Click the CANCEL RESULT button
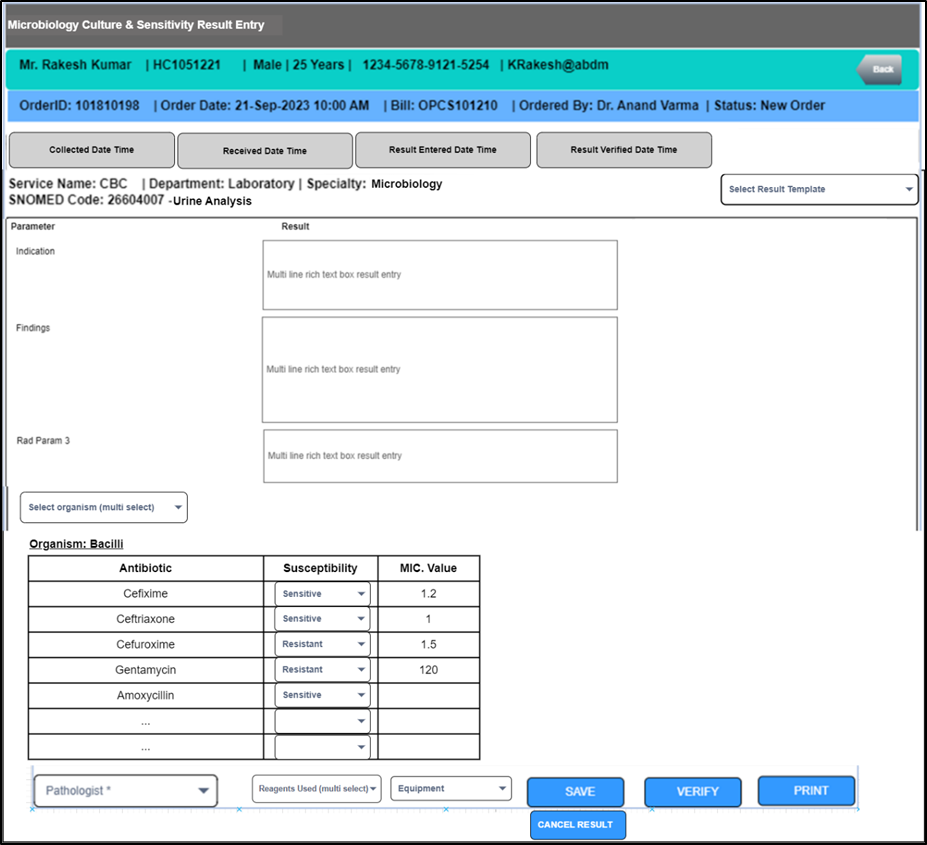927x845 pixels. (x=578, y=825)
